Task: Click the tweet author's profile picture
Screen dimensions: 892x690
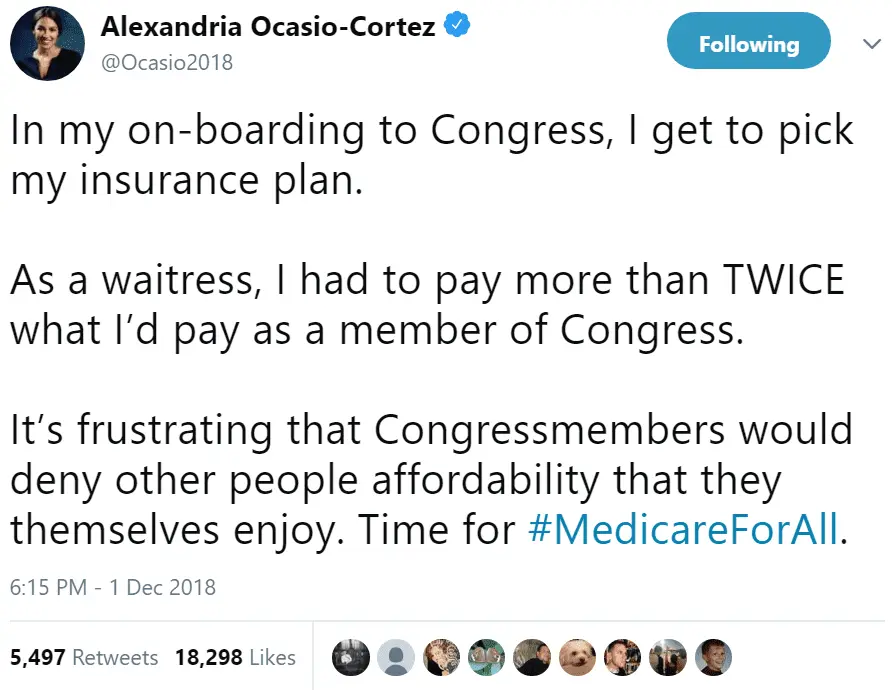Action: [47, 43]
